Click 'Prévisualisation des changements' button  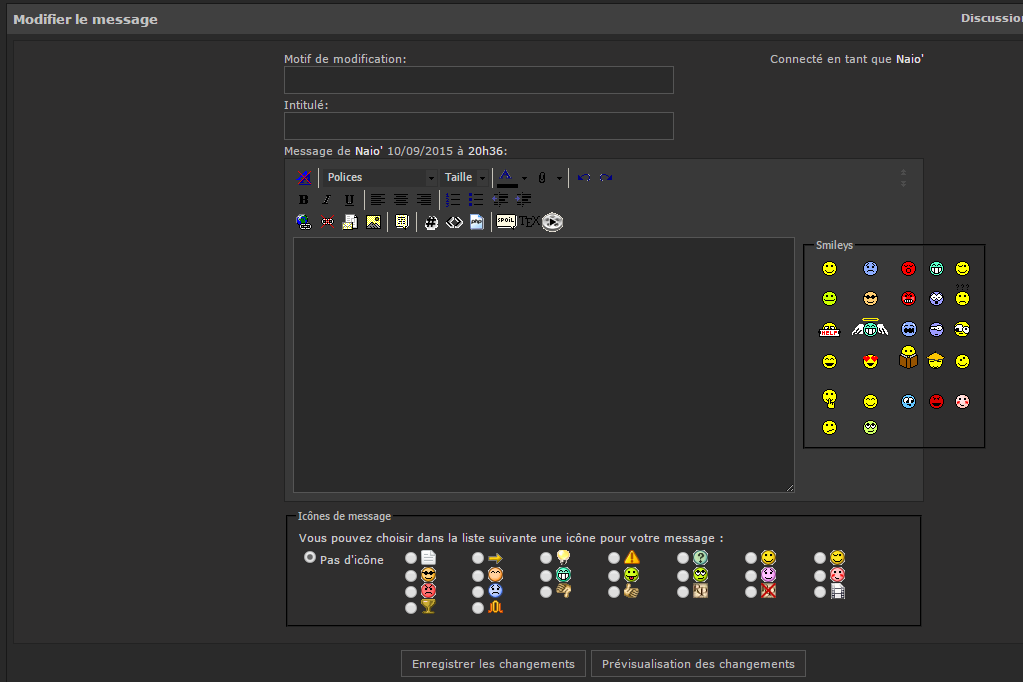[698, 664]
